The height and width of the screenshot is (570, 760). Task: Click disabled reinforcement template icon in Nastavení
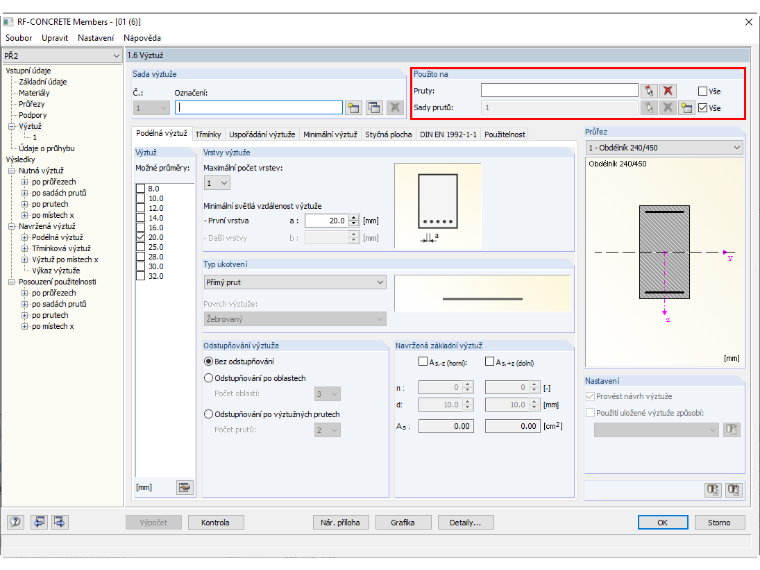coord(731,429)
